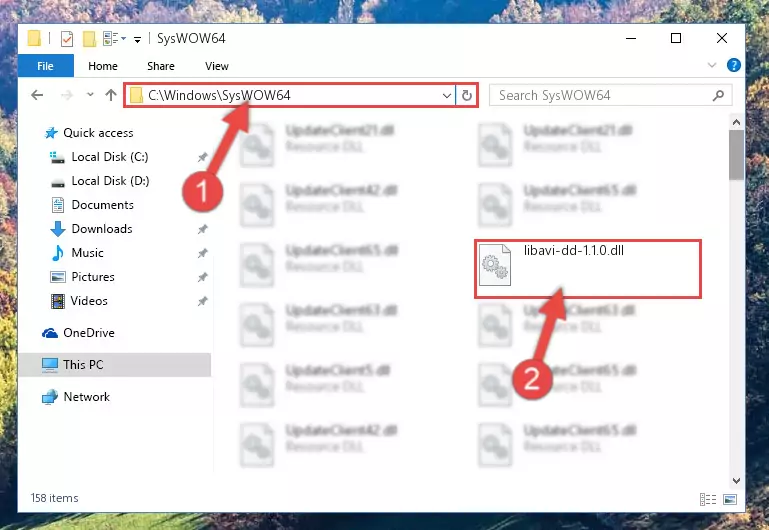769x530 pixels.
Task: Click the vertical scrollbar thumb
Action: 736,155
